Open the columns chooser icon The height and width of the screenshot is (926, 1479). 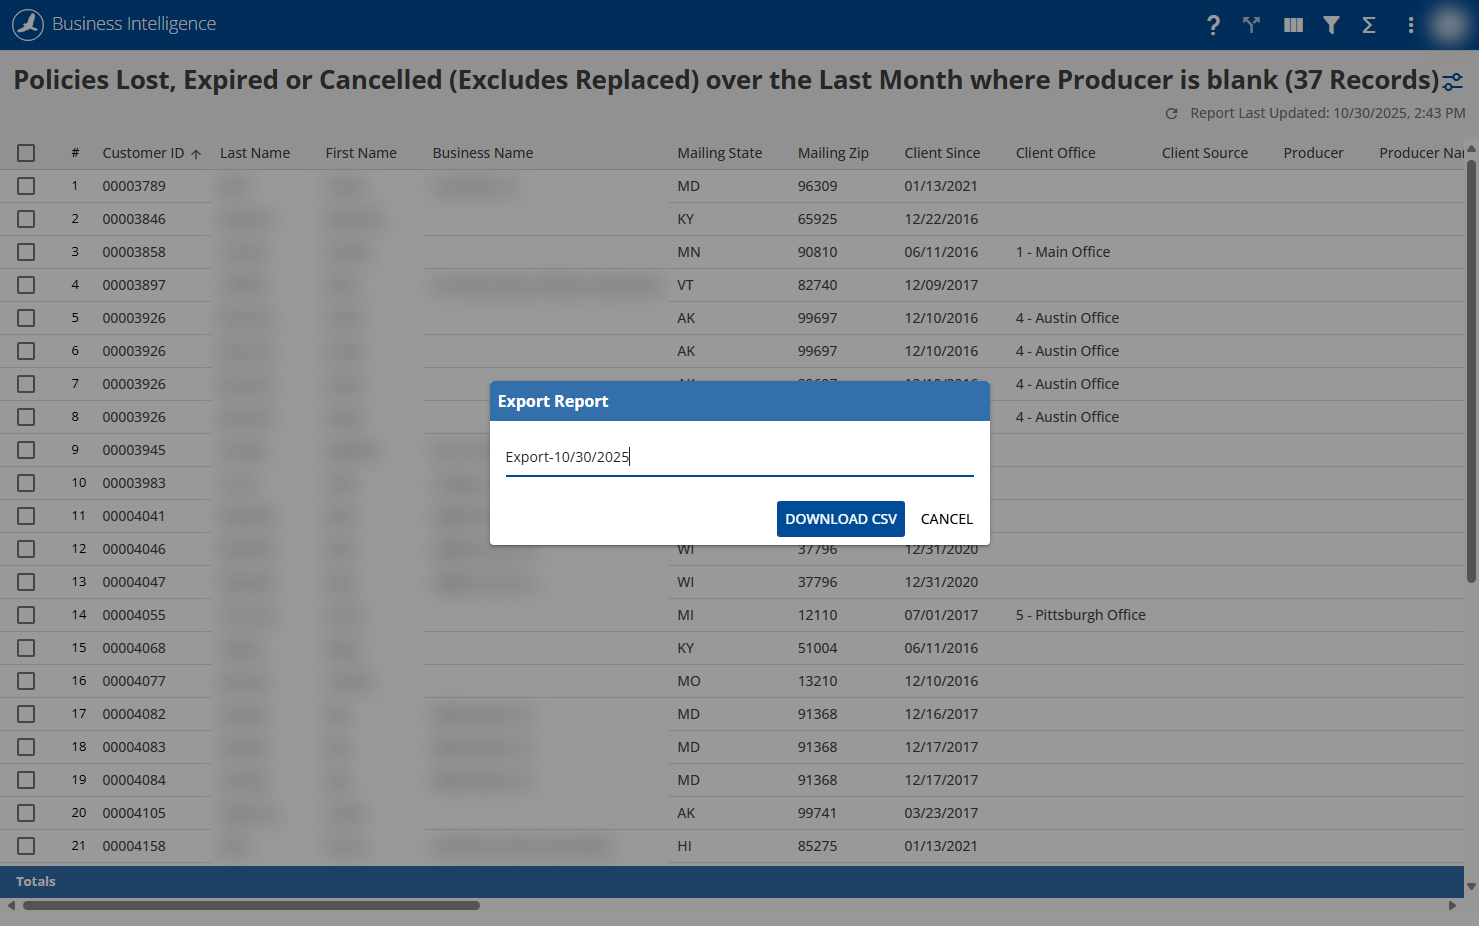pyautogui.click(x=1293, y=25)
